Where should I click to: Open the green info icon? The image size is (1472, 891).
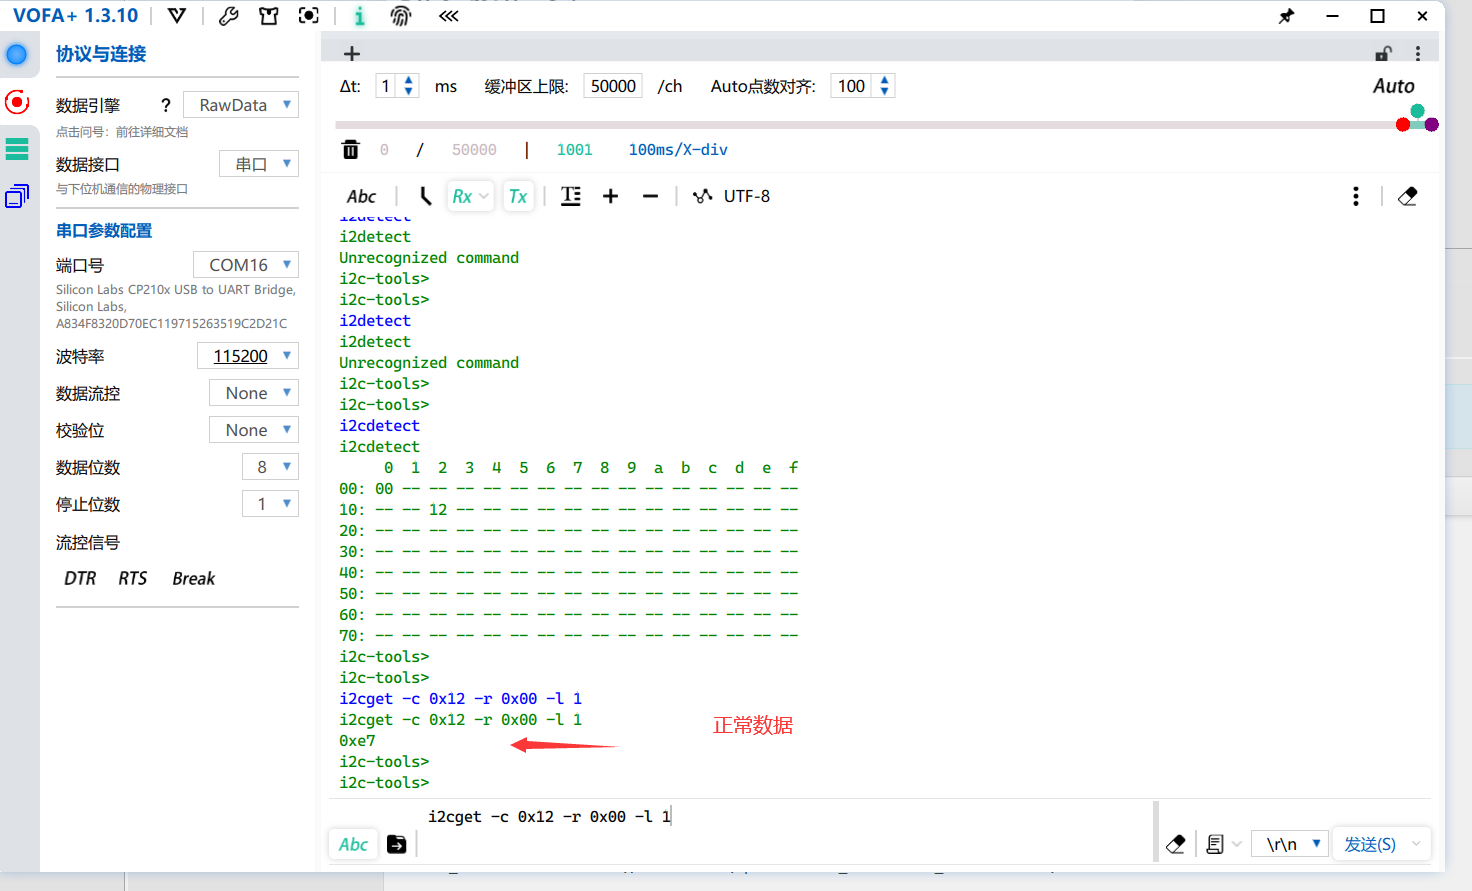360,16
